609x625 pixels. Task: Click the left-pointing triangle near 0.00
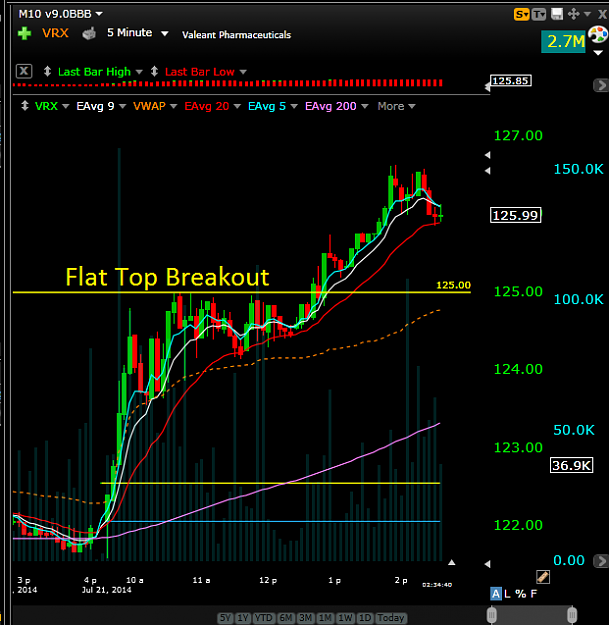(x=487, y=564)
